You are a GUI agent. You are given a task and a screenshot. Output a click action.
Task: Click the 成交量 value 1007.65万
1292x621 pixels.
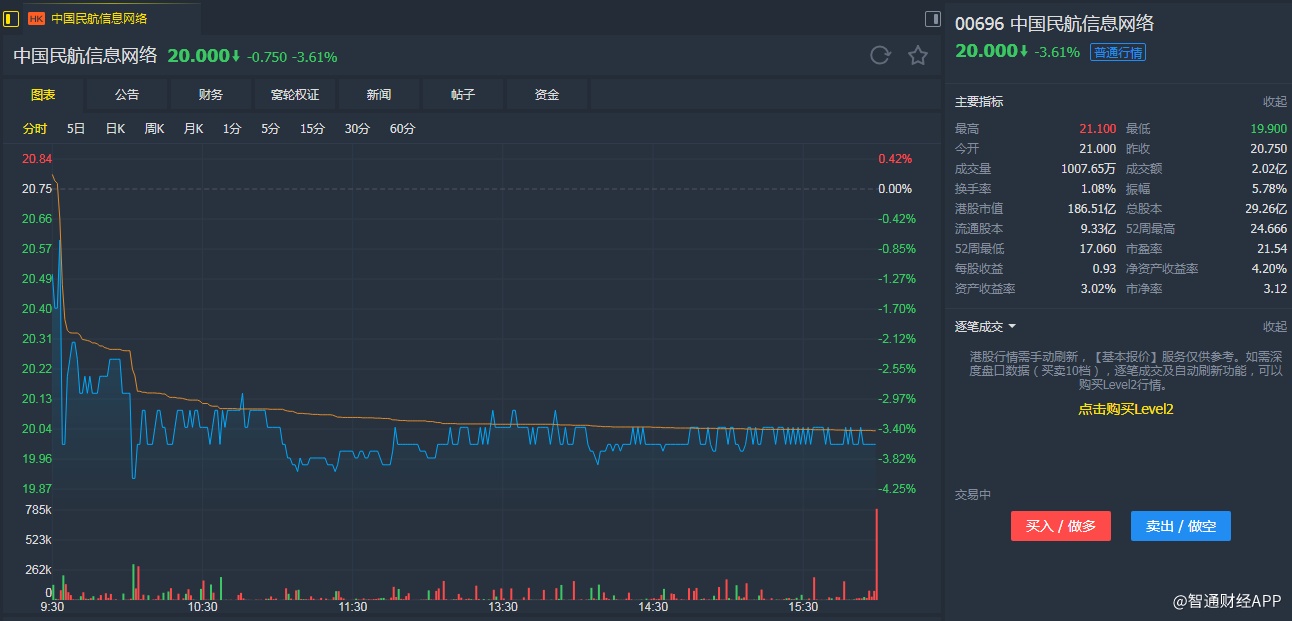(1089, 169)
